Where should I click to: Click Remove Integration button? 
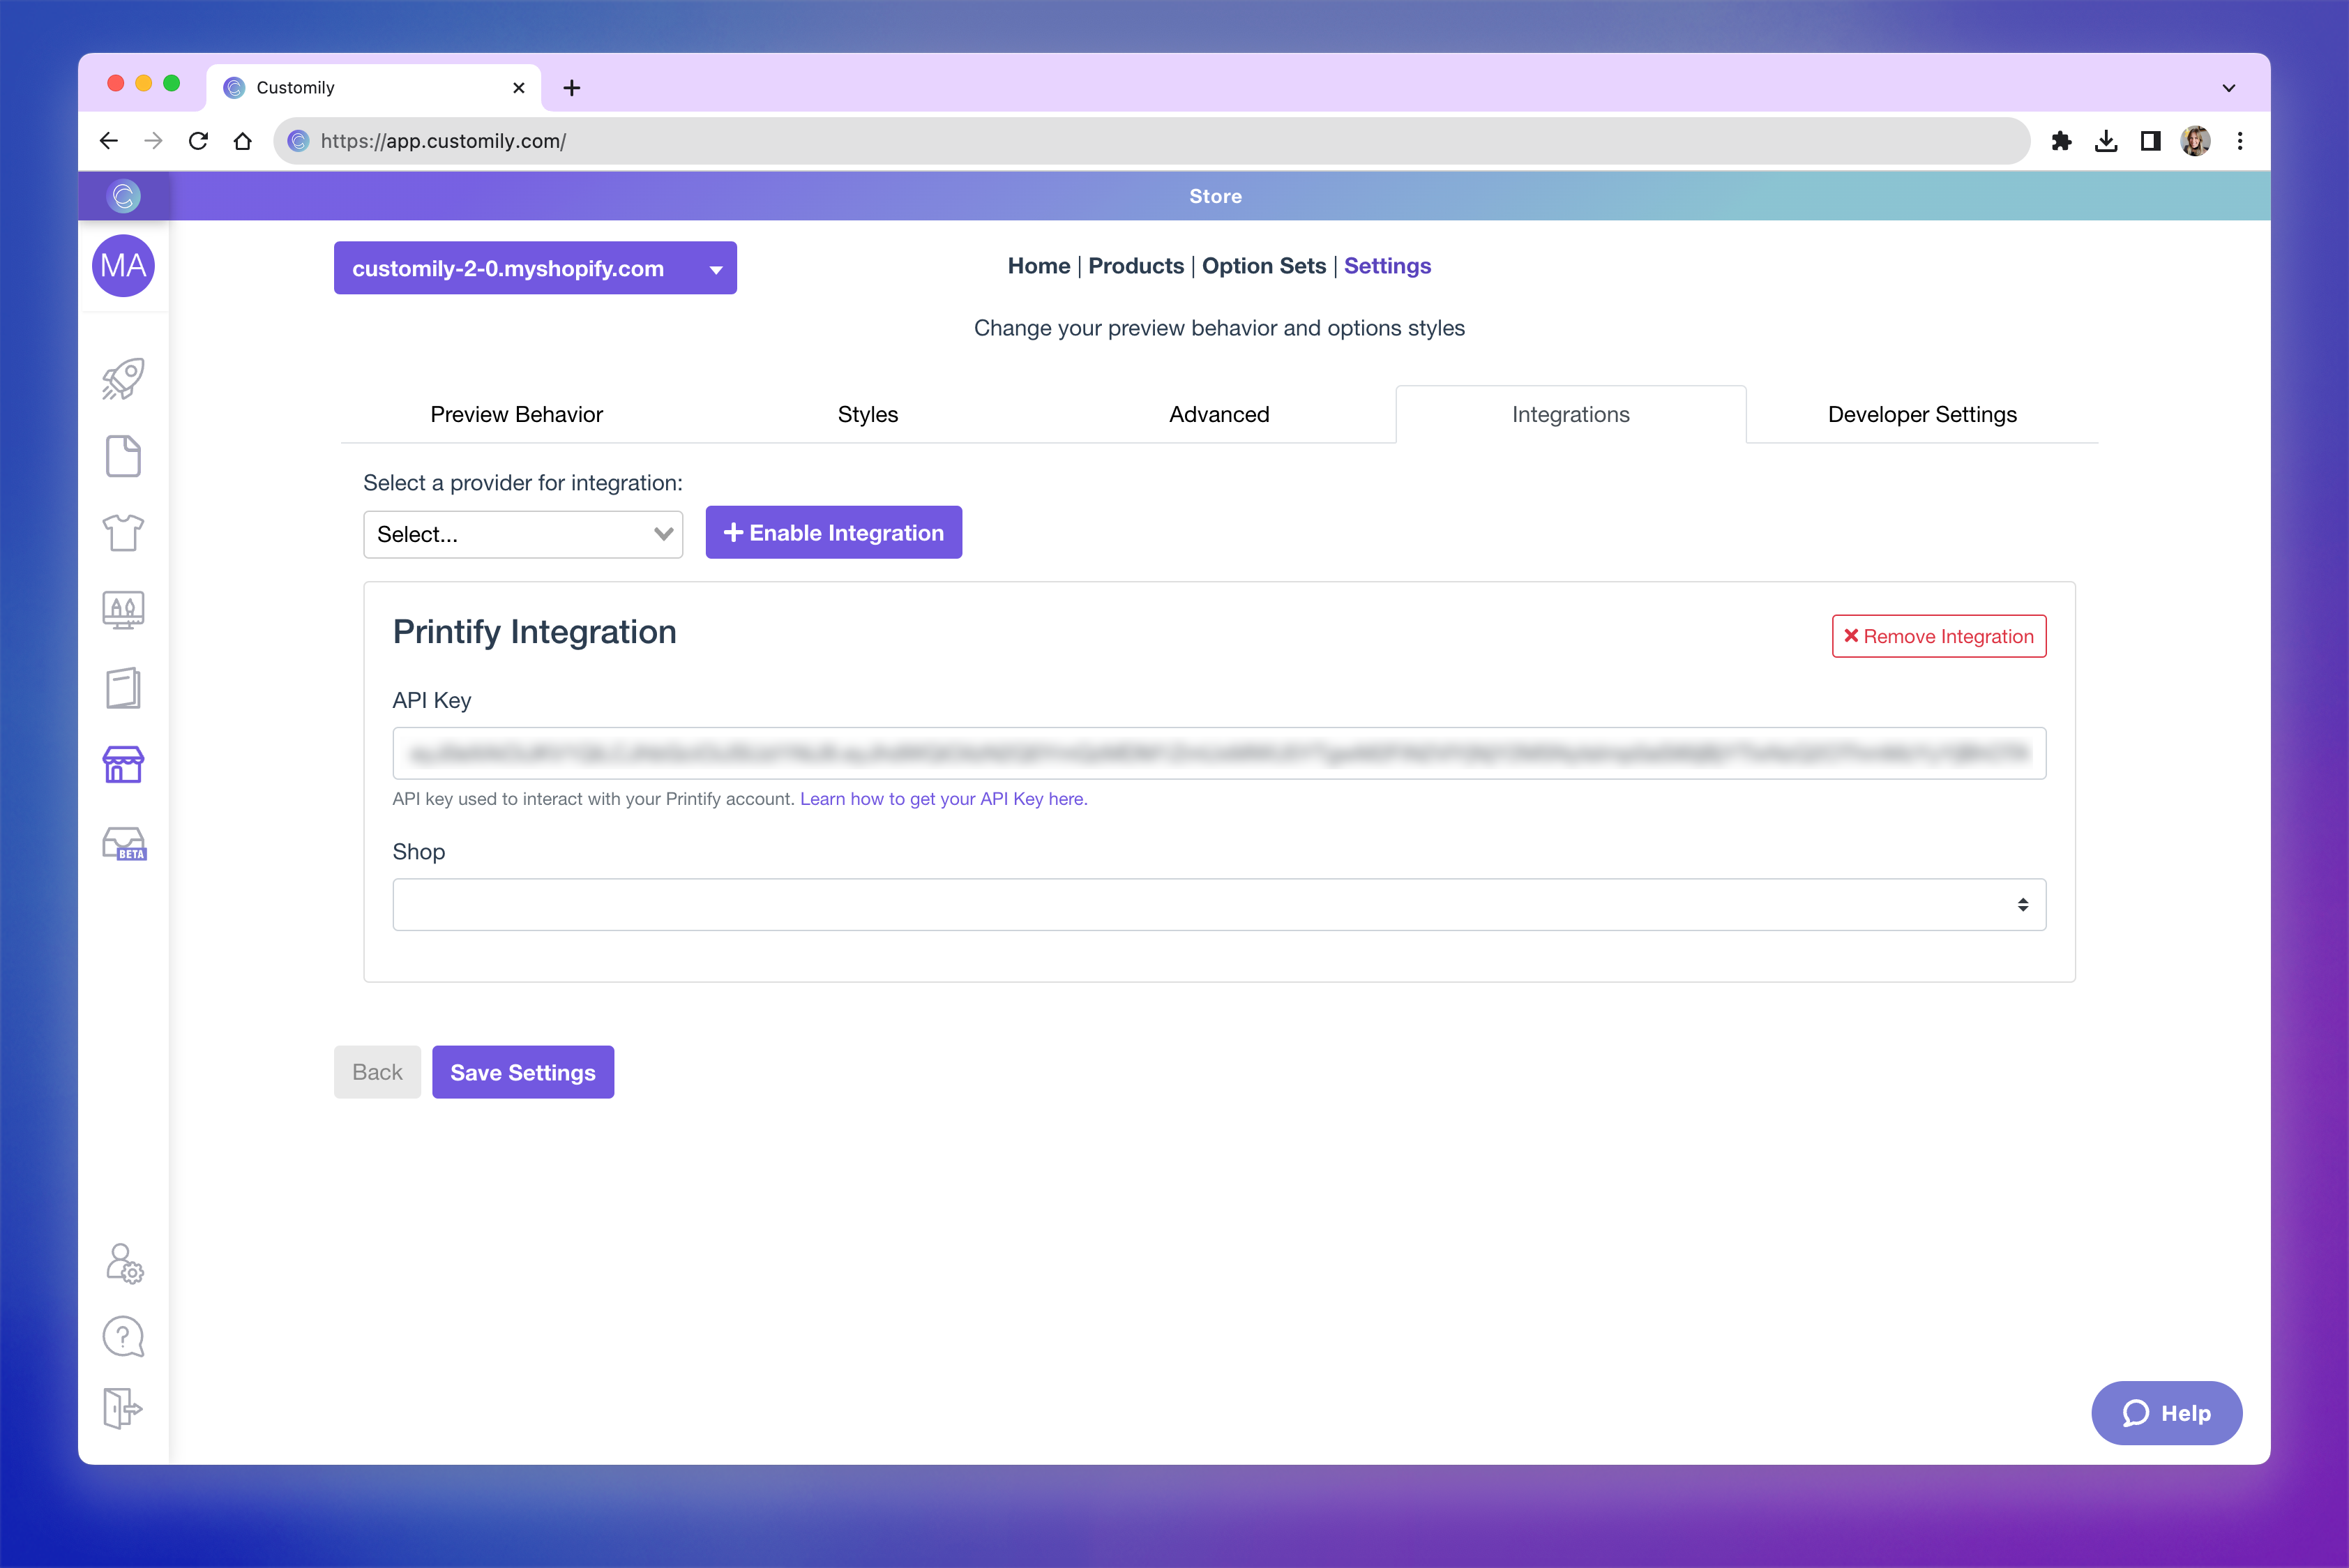click(x=1938, y=636)
